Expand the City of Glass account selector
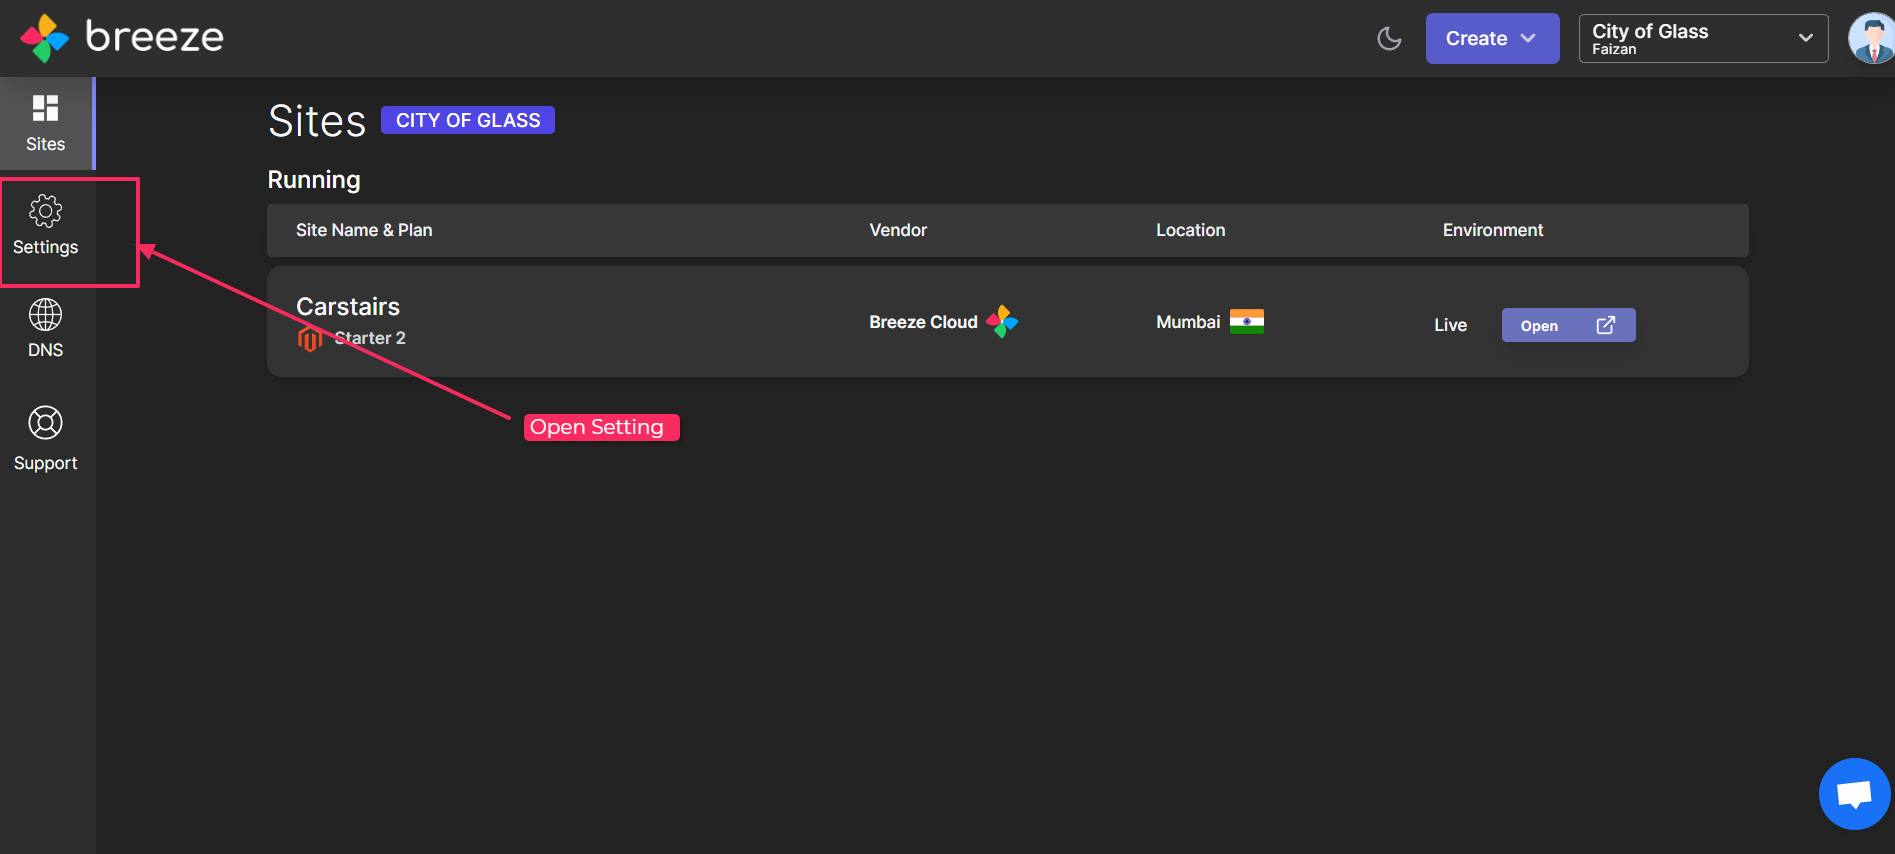The image size is (1895, 854). [x=1703, y=38]
